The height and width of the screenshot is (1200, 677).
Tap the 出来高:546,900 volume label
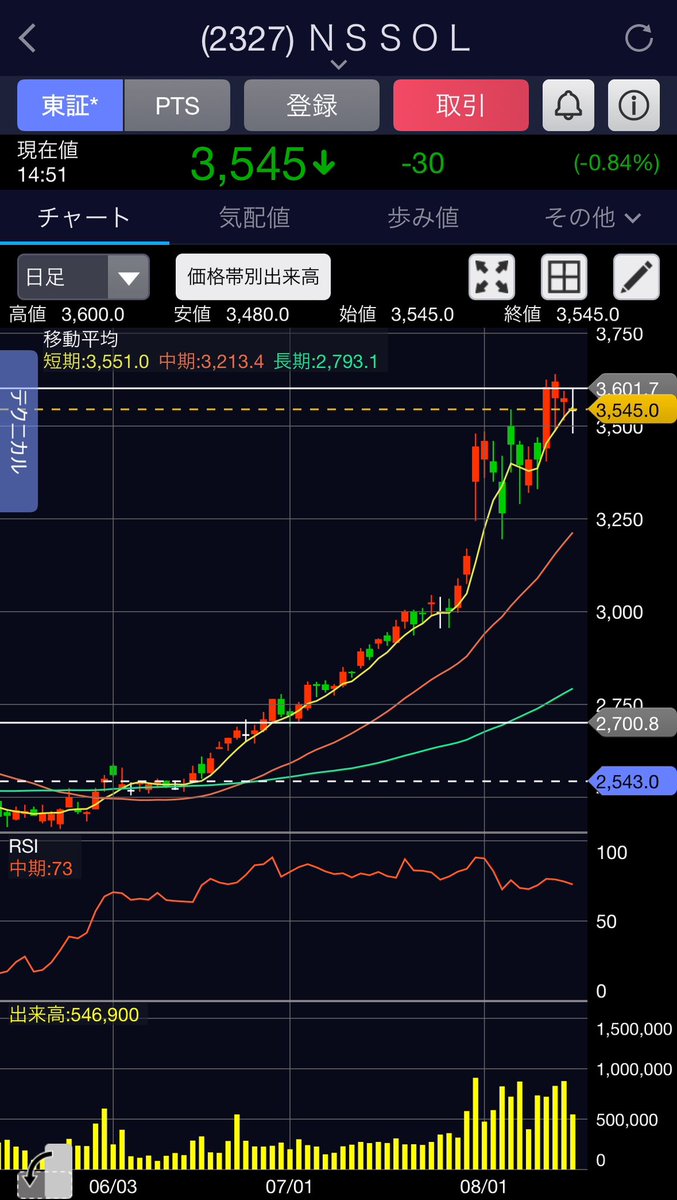[74, 1014]
